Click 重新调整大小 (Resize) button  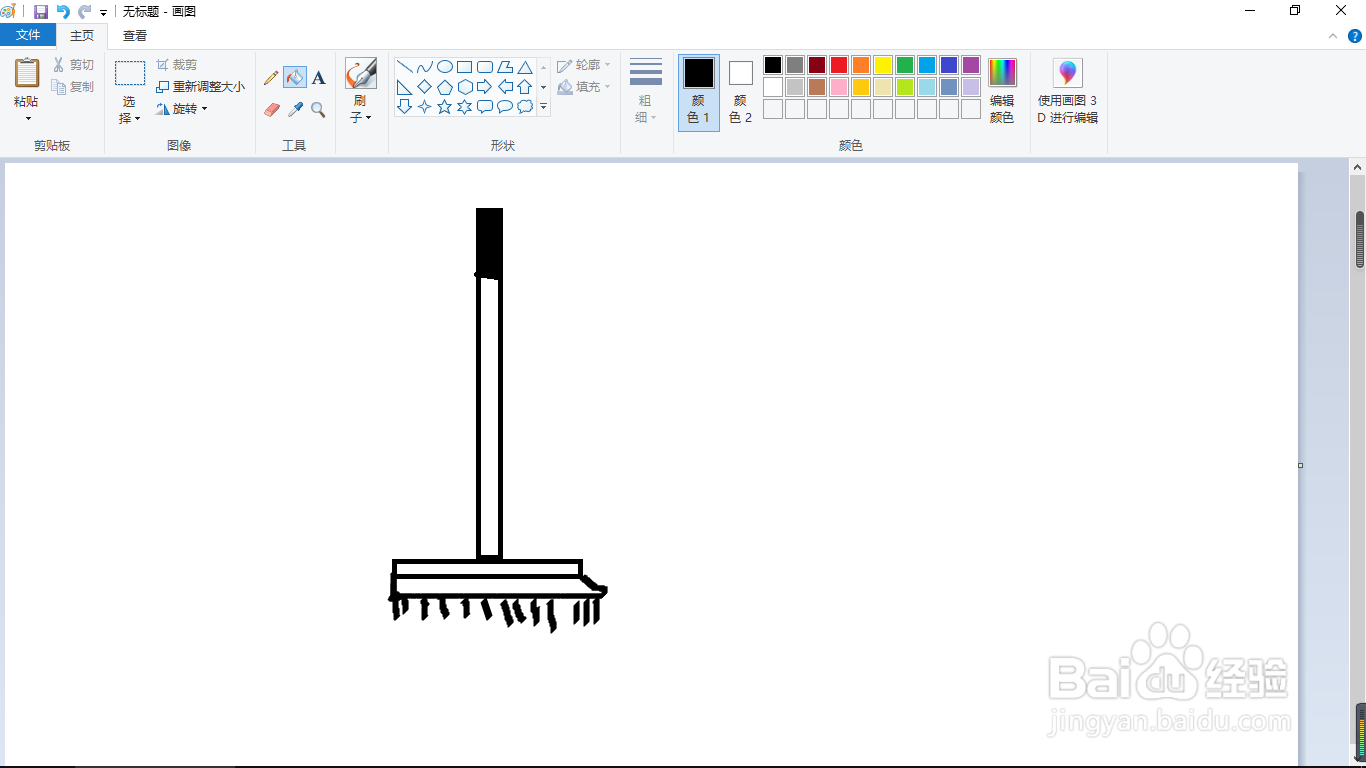200,87
